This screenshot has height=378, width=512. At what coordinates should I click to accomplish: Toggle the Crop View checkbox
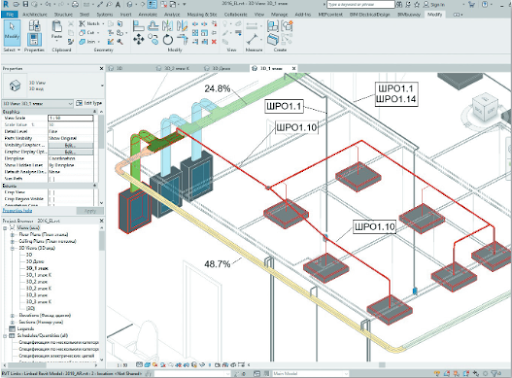[52, 192]
